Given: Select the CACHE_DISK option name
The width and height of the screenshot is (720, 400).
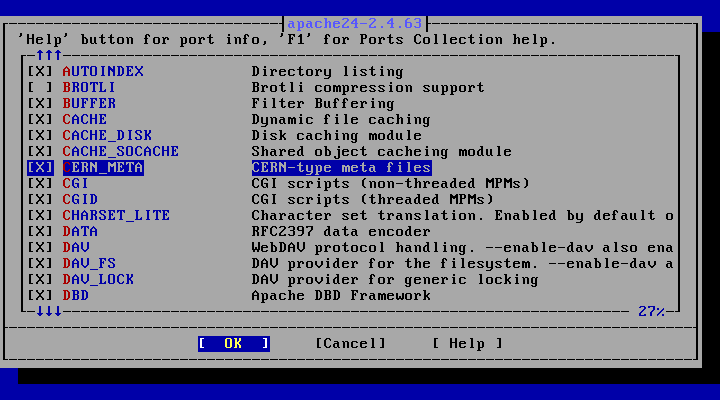Looking at the screenshot, I should click(x=107, y=136).
